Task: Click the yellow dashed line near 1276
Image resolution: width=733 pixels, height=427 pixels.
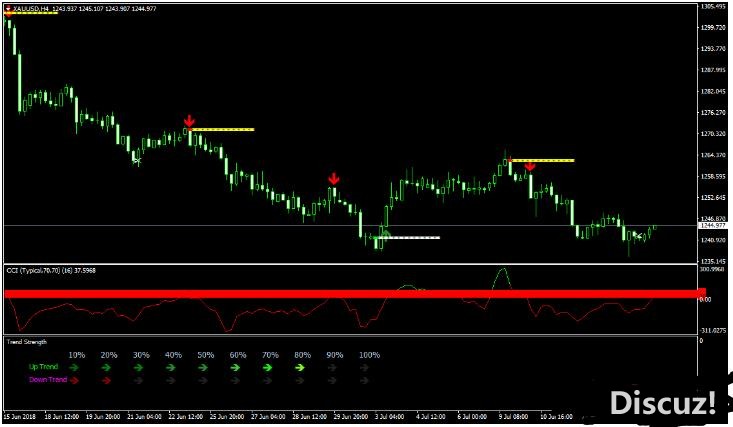Action: [224, 130]
